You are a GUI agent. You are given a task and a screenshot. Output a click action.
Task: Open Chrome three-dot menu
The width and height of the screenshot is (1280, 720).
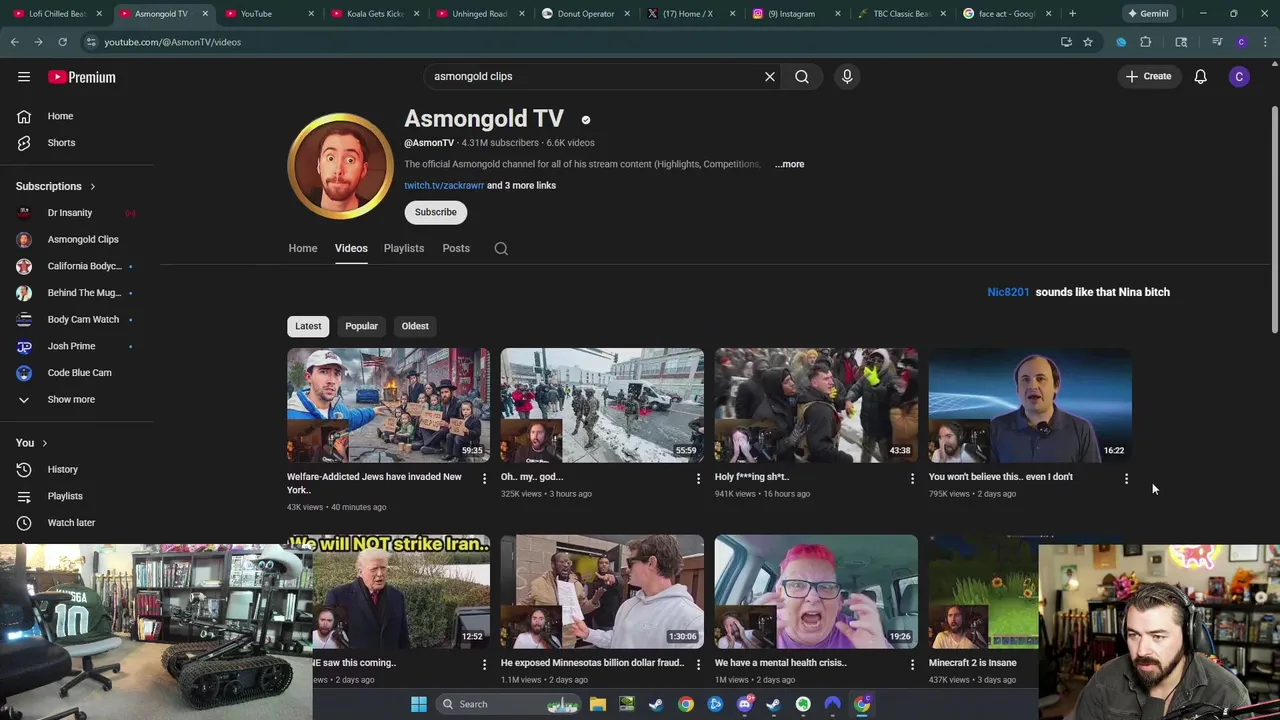coord(1265,42)
